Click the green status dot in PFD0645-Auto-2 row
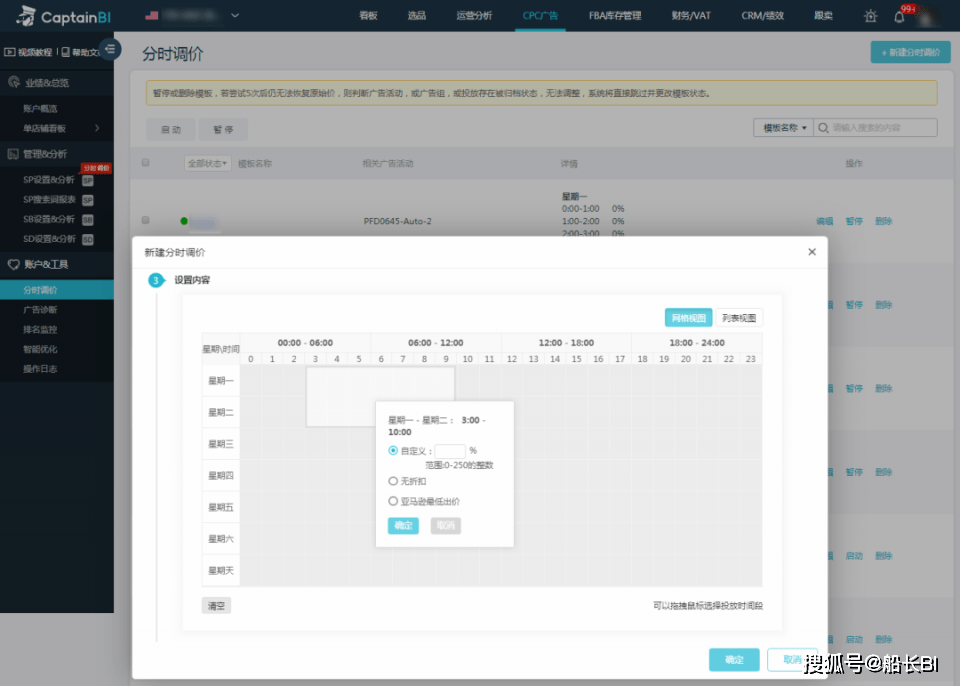 click(x=184, y=220)
